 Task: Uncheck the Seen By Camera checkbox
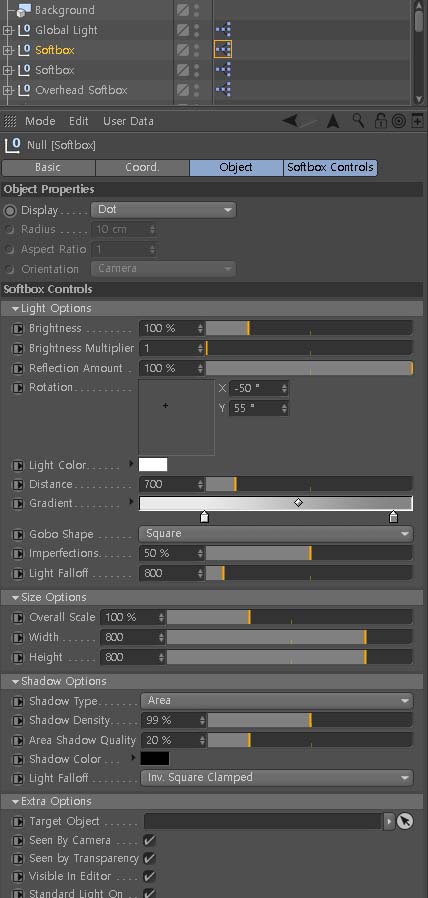pos(149,840)
